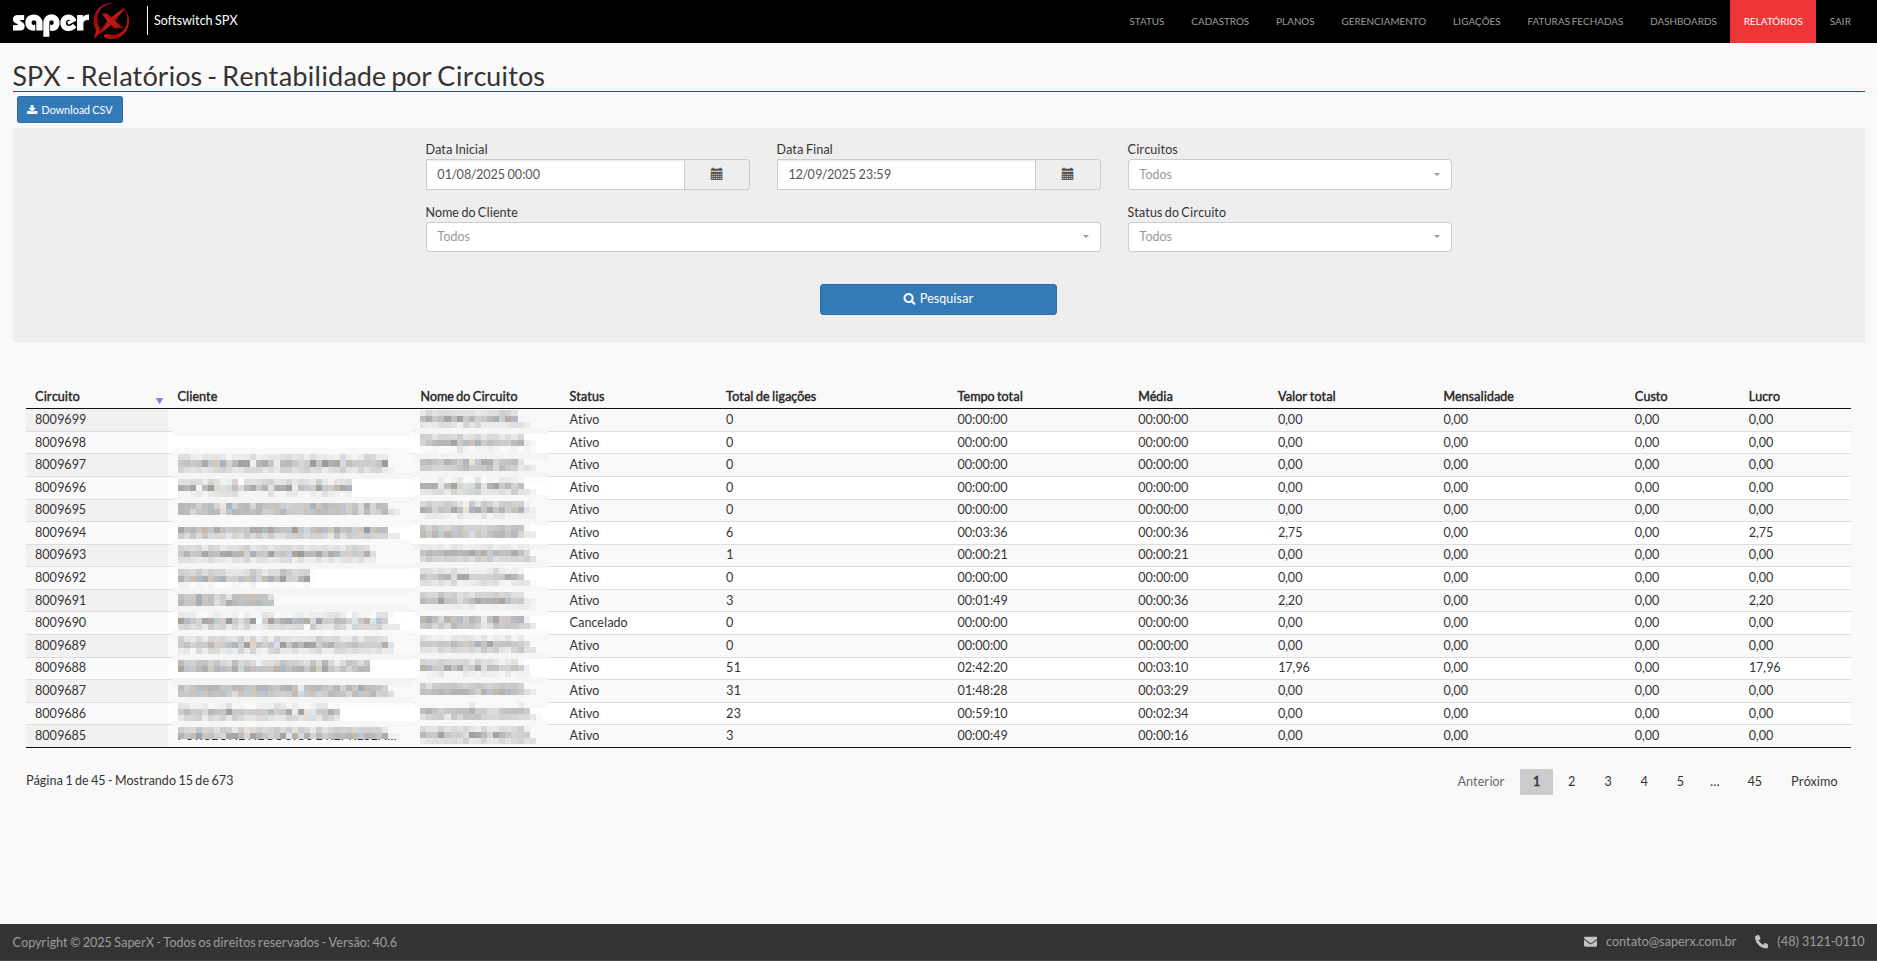Click the SaperX logo
1877x961 pixels.
pos(70,21)
